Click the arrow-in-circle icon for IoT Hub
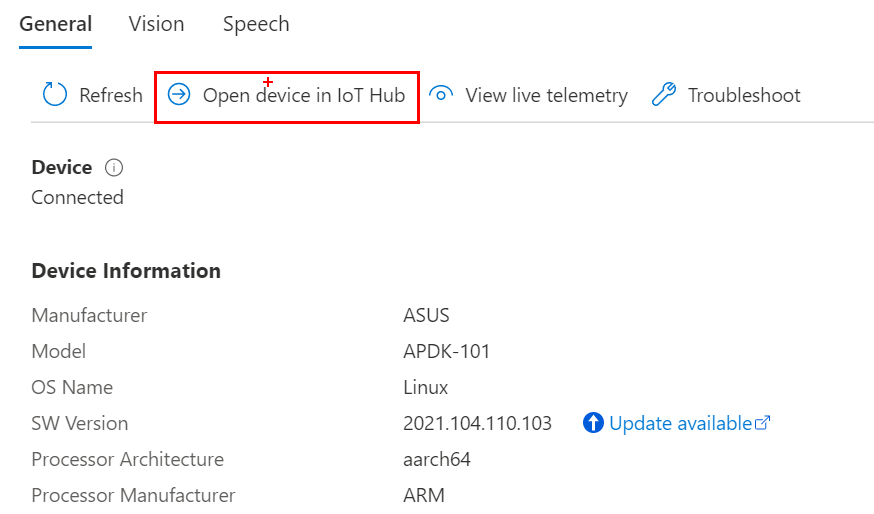Viewport: 874px width, 514px height. [179, 94]
